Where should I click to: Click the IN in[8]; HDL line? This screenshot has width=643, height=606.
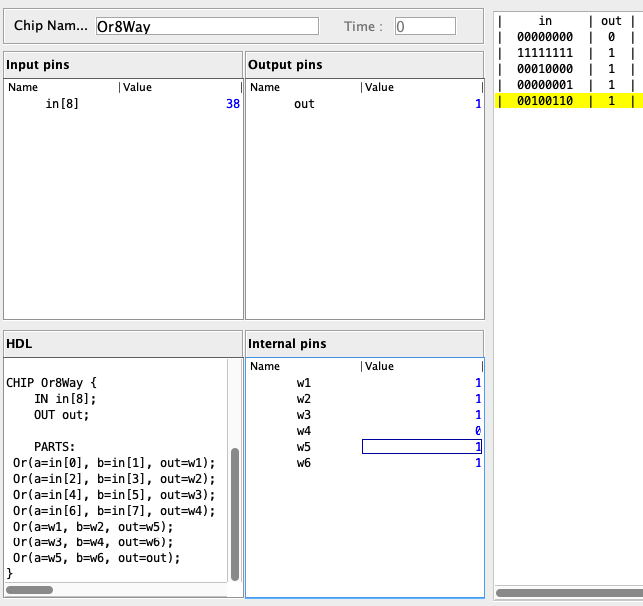[65, 399]
